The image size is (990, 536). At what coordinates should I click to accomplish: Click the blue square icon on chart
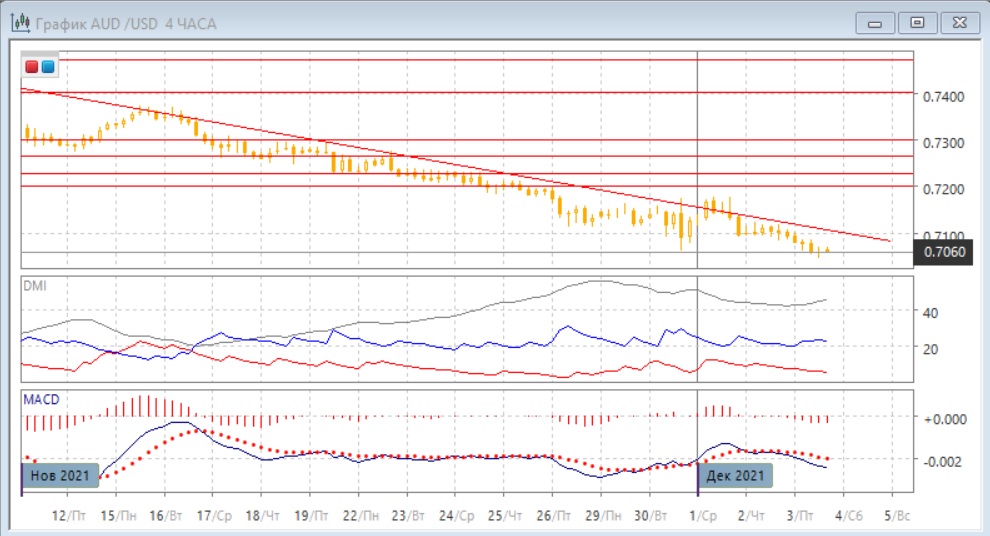point(48,67)
